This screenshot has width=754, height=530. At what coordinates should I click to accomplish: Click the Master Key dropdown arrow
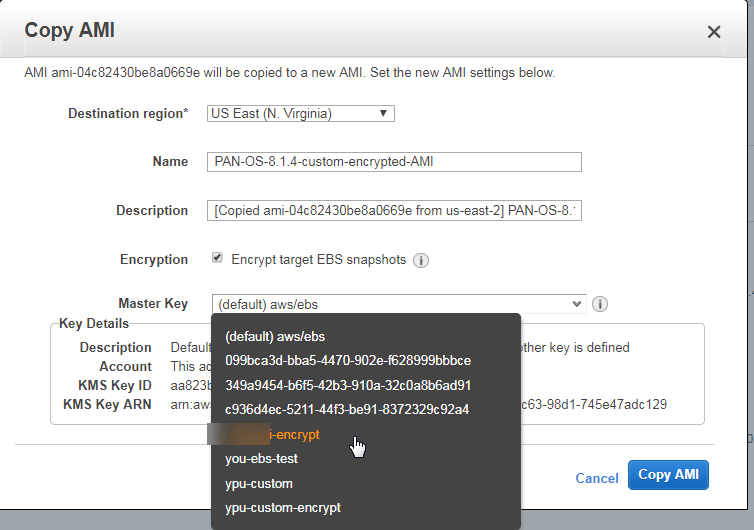(x=577, y=304)
